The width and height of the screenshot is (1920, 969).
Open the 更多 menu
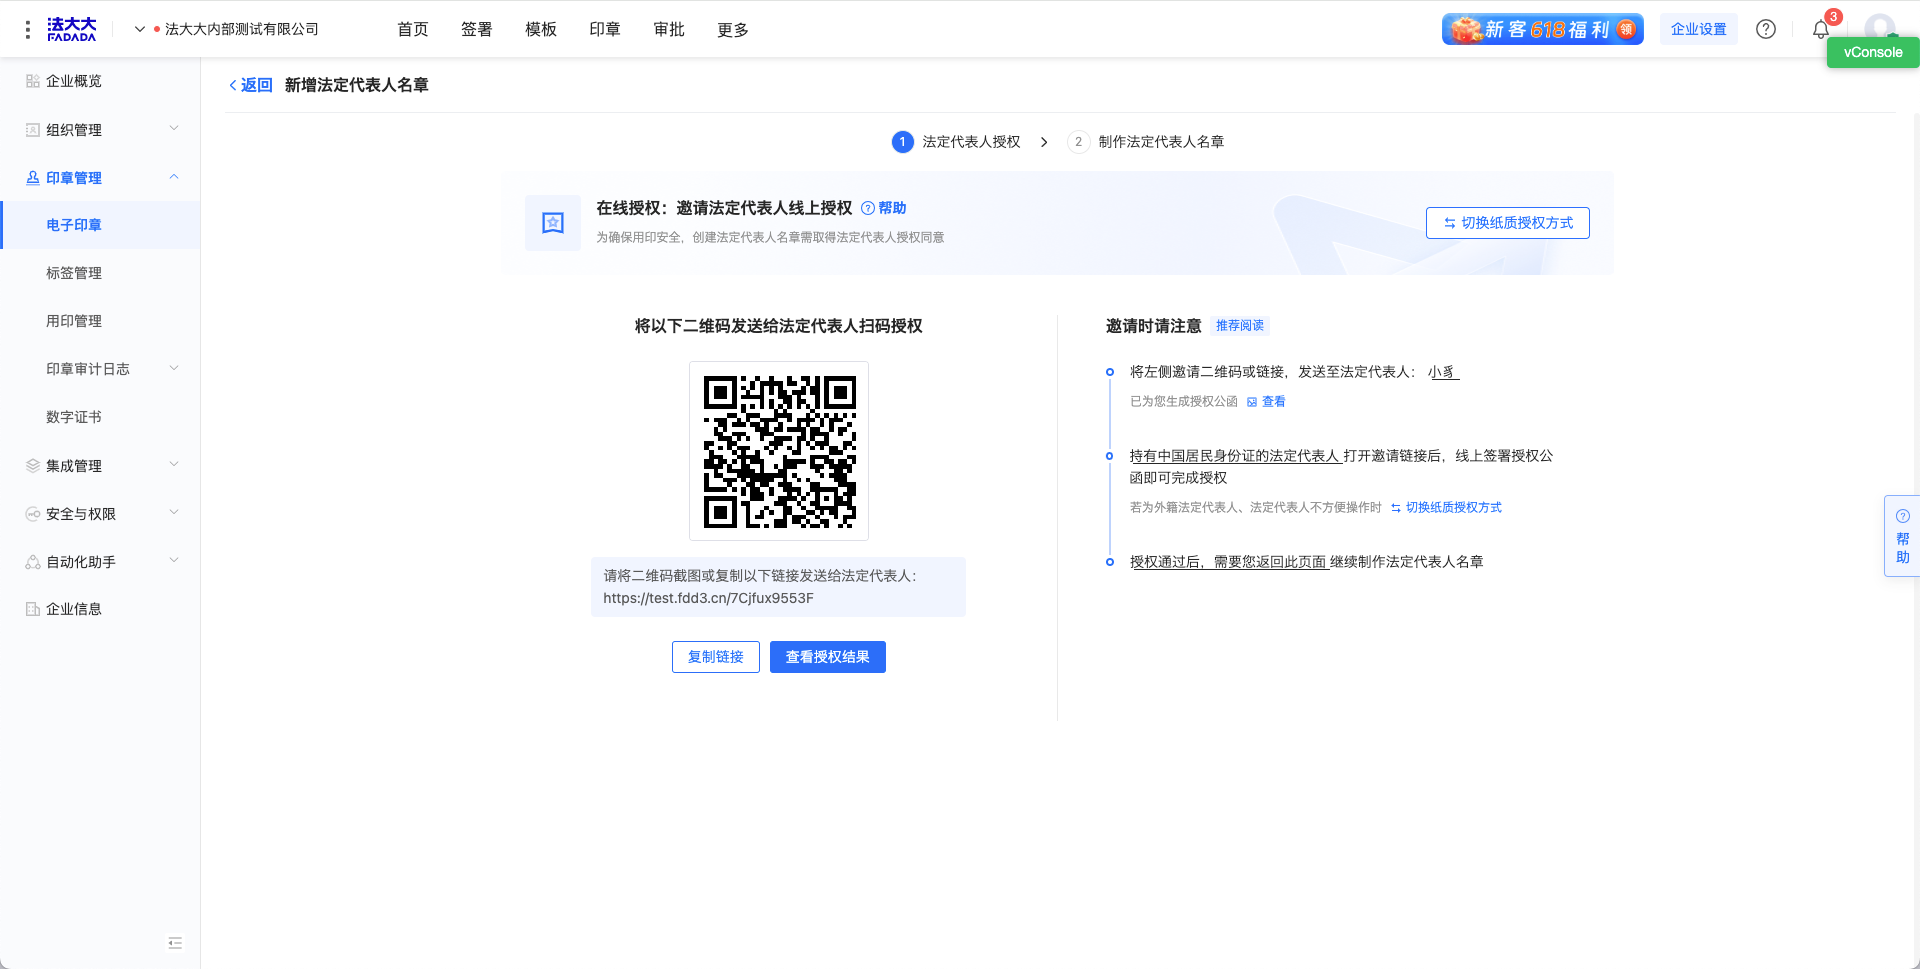(732, 29)
